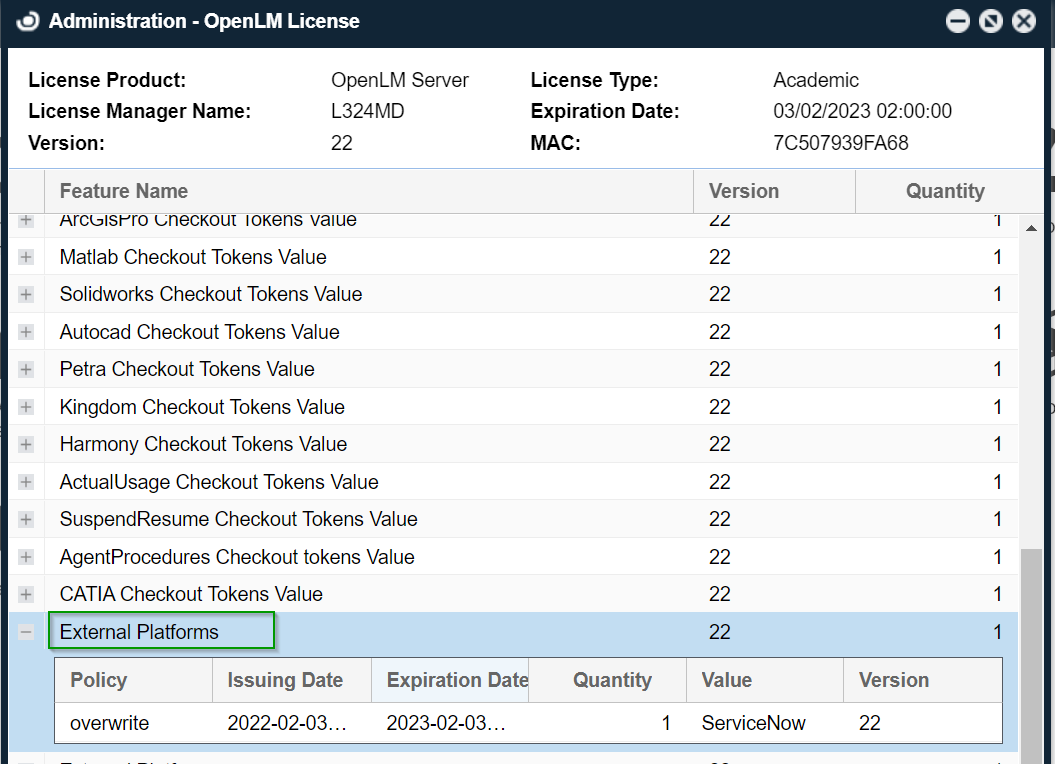The height and width of the screenshot is (764, 1055).
Task: Minimize the Administration license window
Action: [958, 21]
